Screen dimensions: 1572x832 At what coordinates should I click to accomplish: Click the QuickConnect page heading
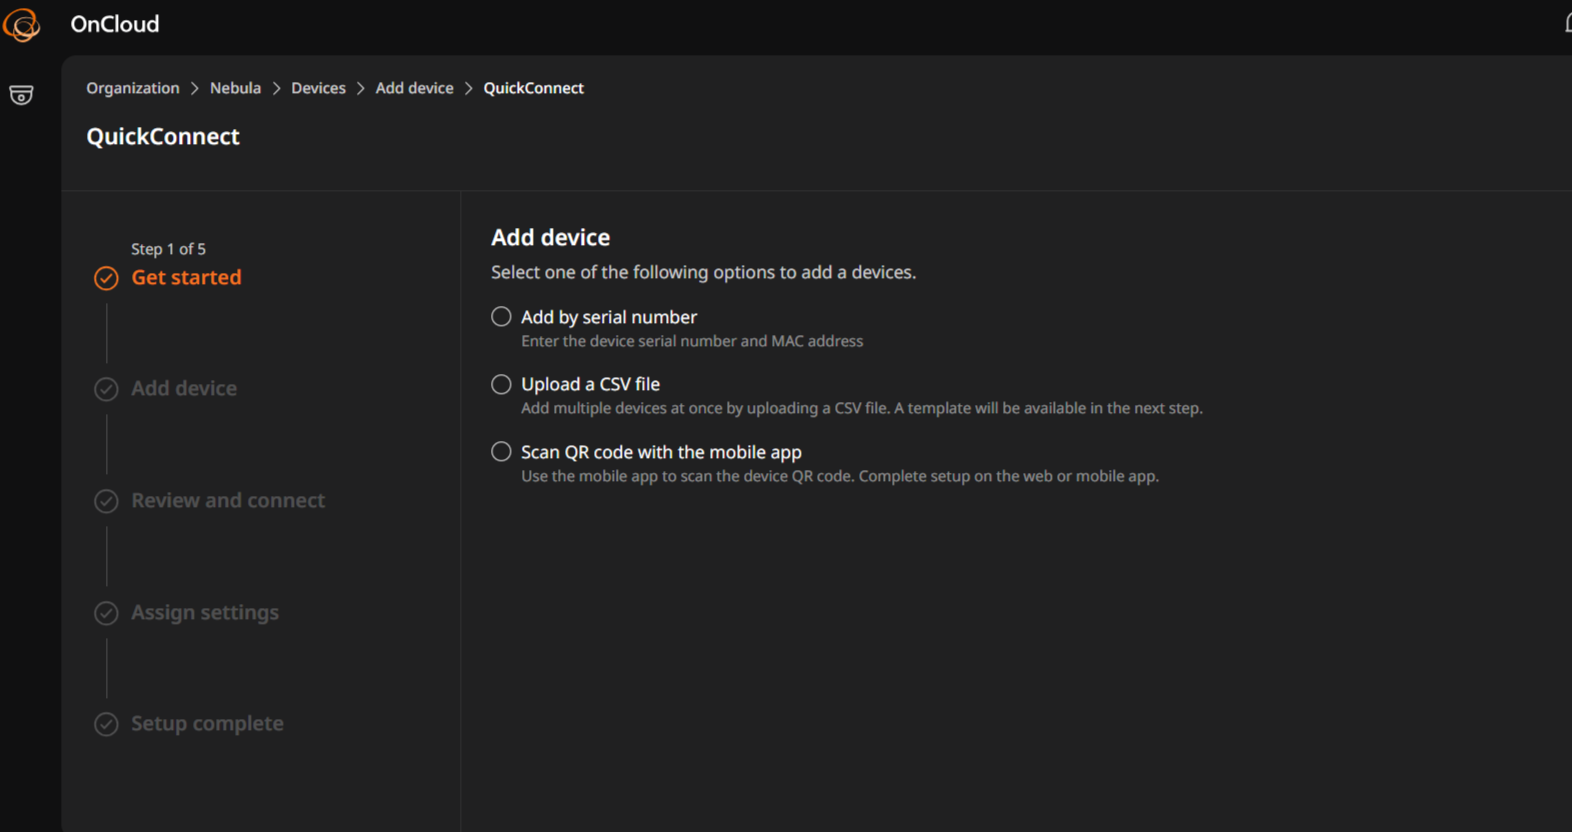(163, 136)
